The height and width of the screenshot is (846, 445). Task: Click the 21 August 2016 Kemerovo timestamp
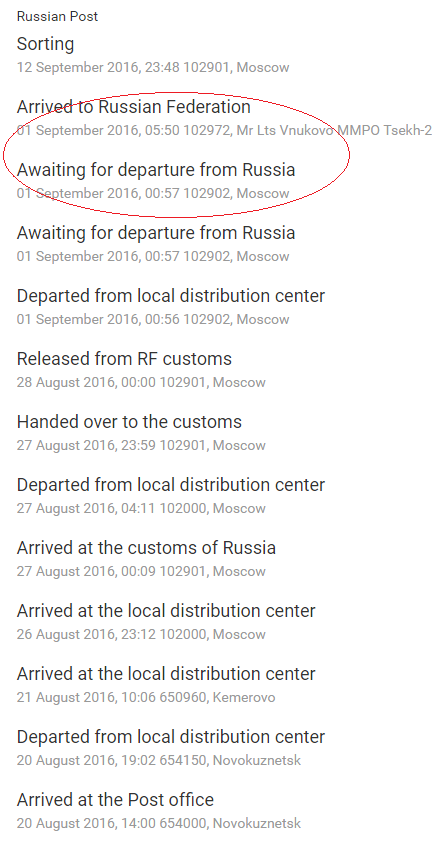(x=146, y=698)
